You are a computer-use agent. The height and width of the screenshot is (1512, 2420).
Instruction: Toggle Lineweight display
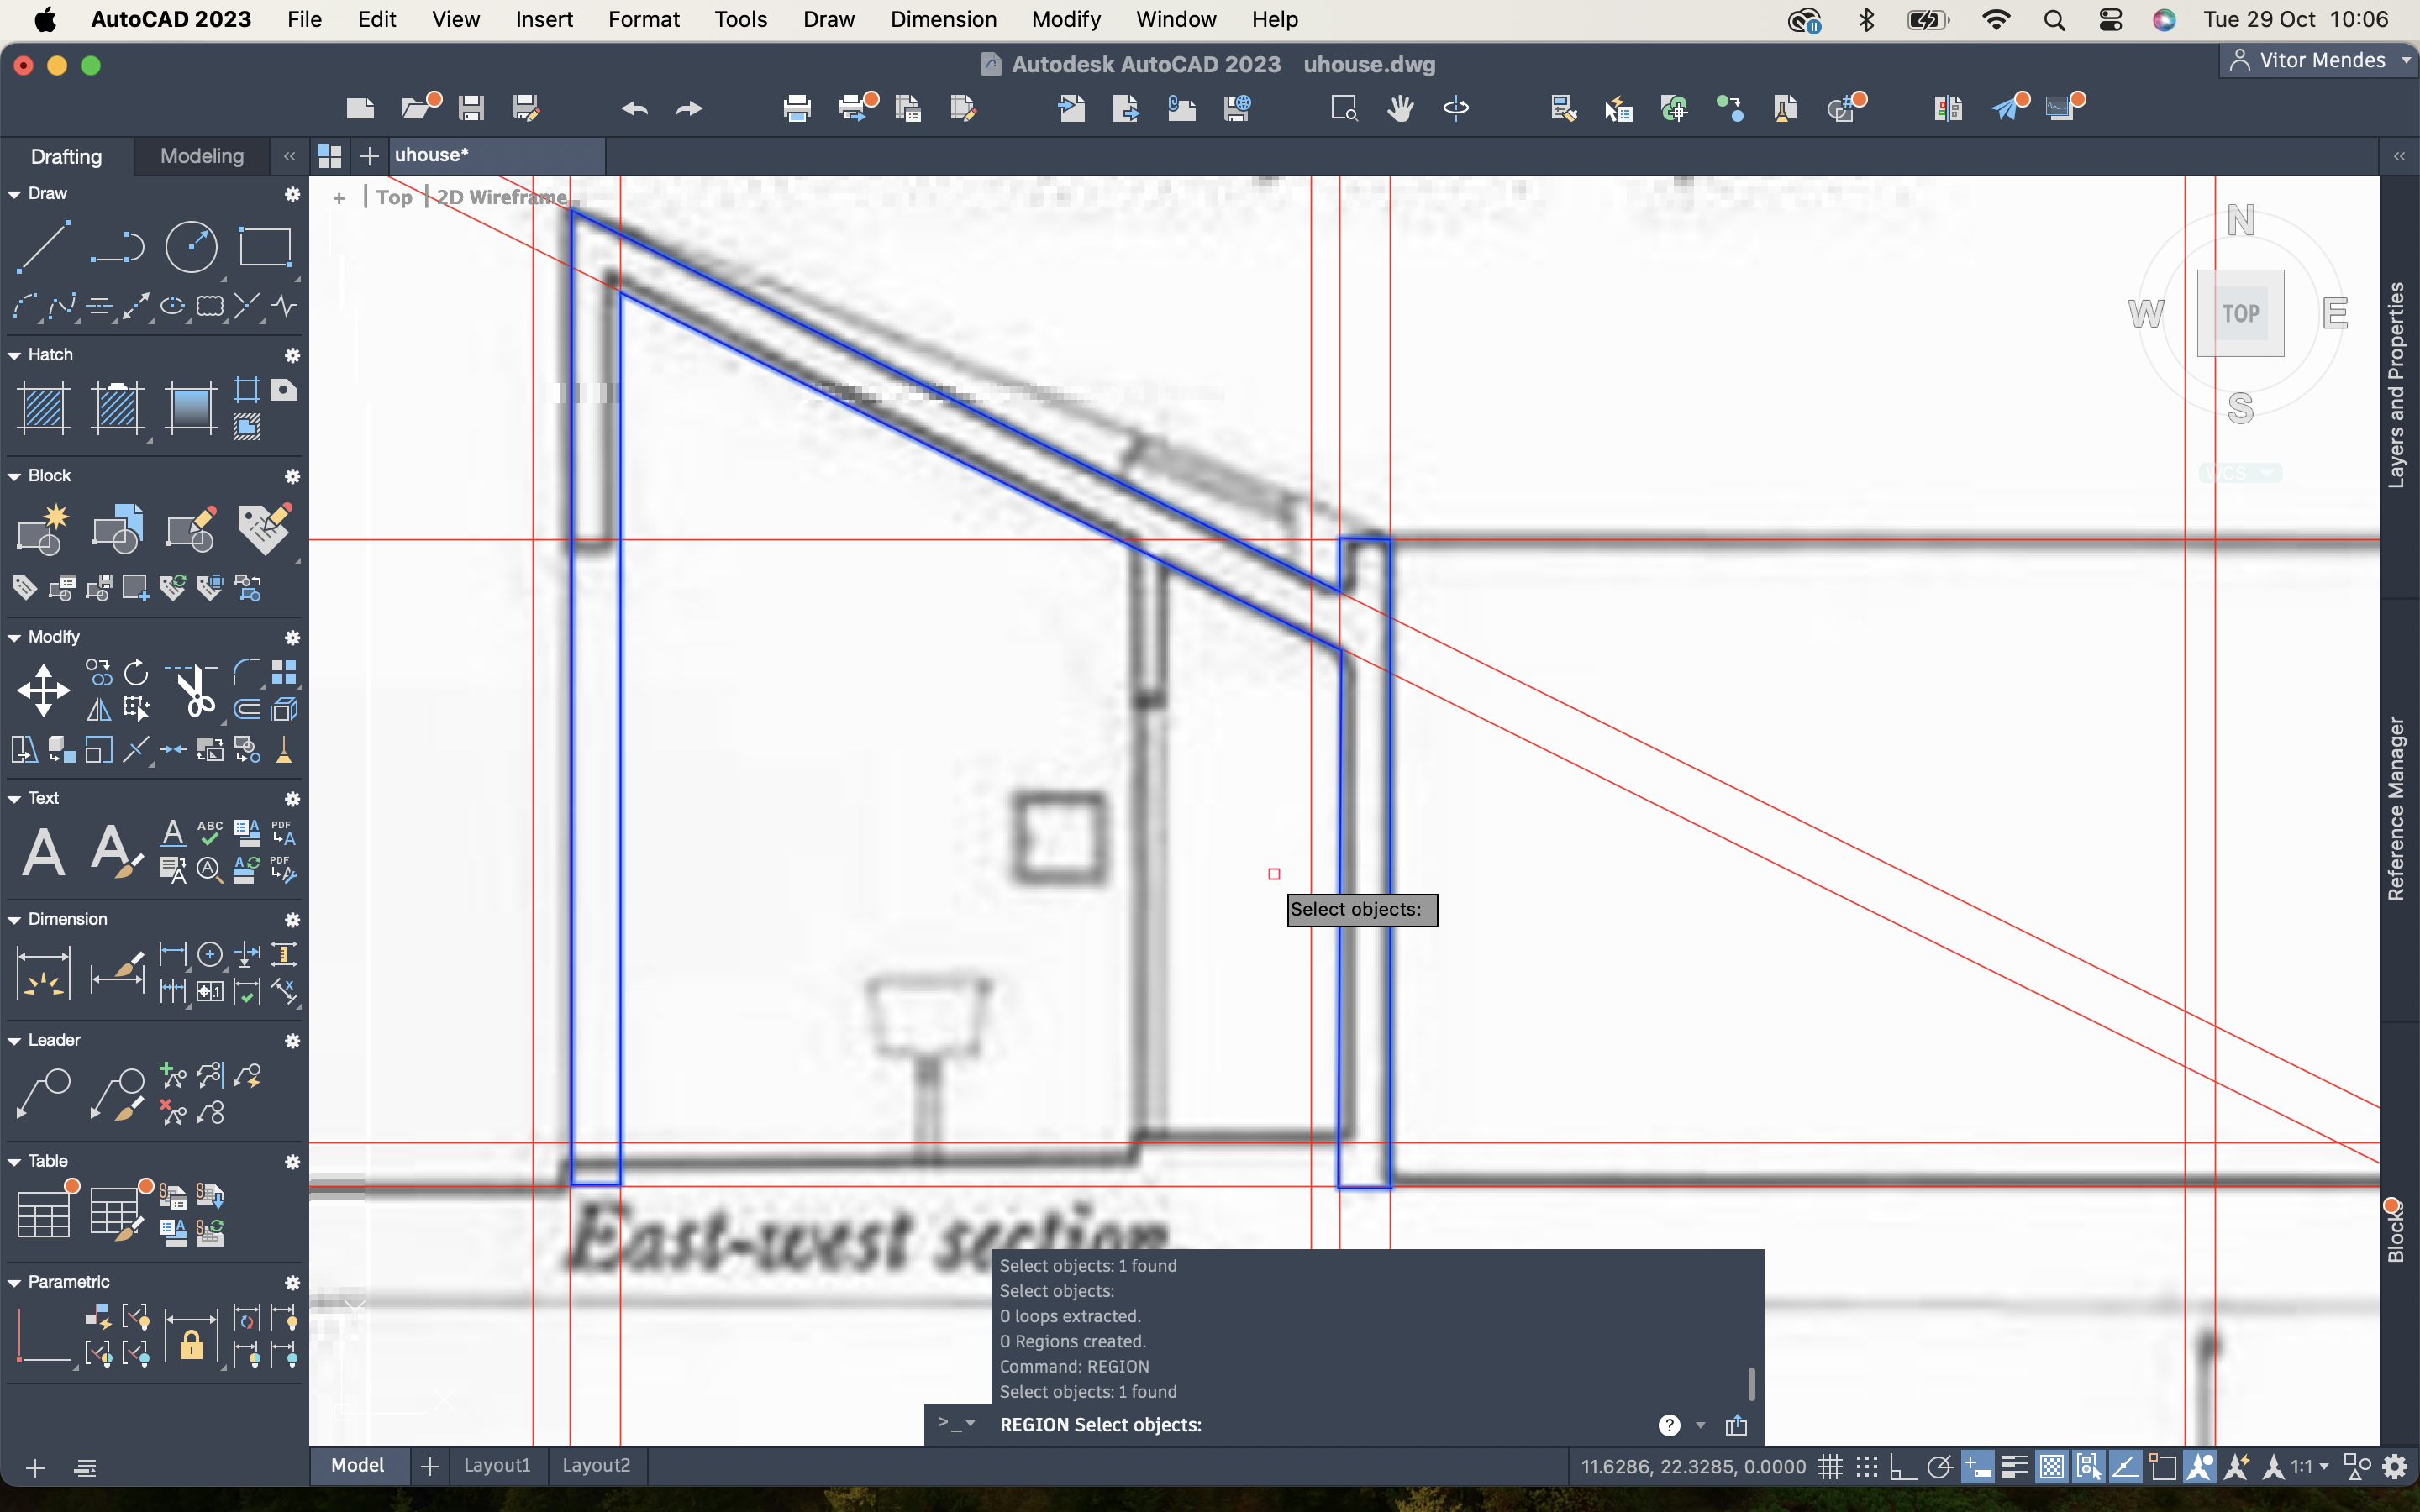click(x=2014, y=1467)
